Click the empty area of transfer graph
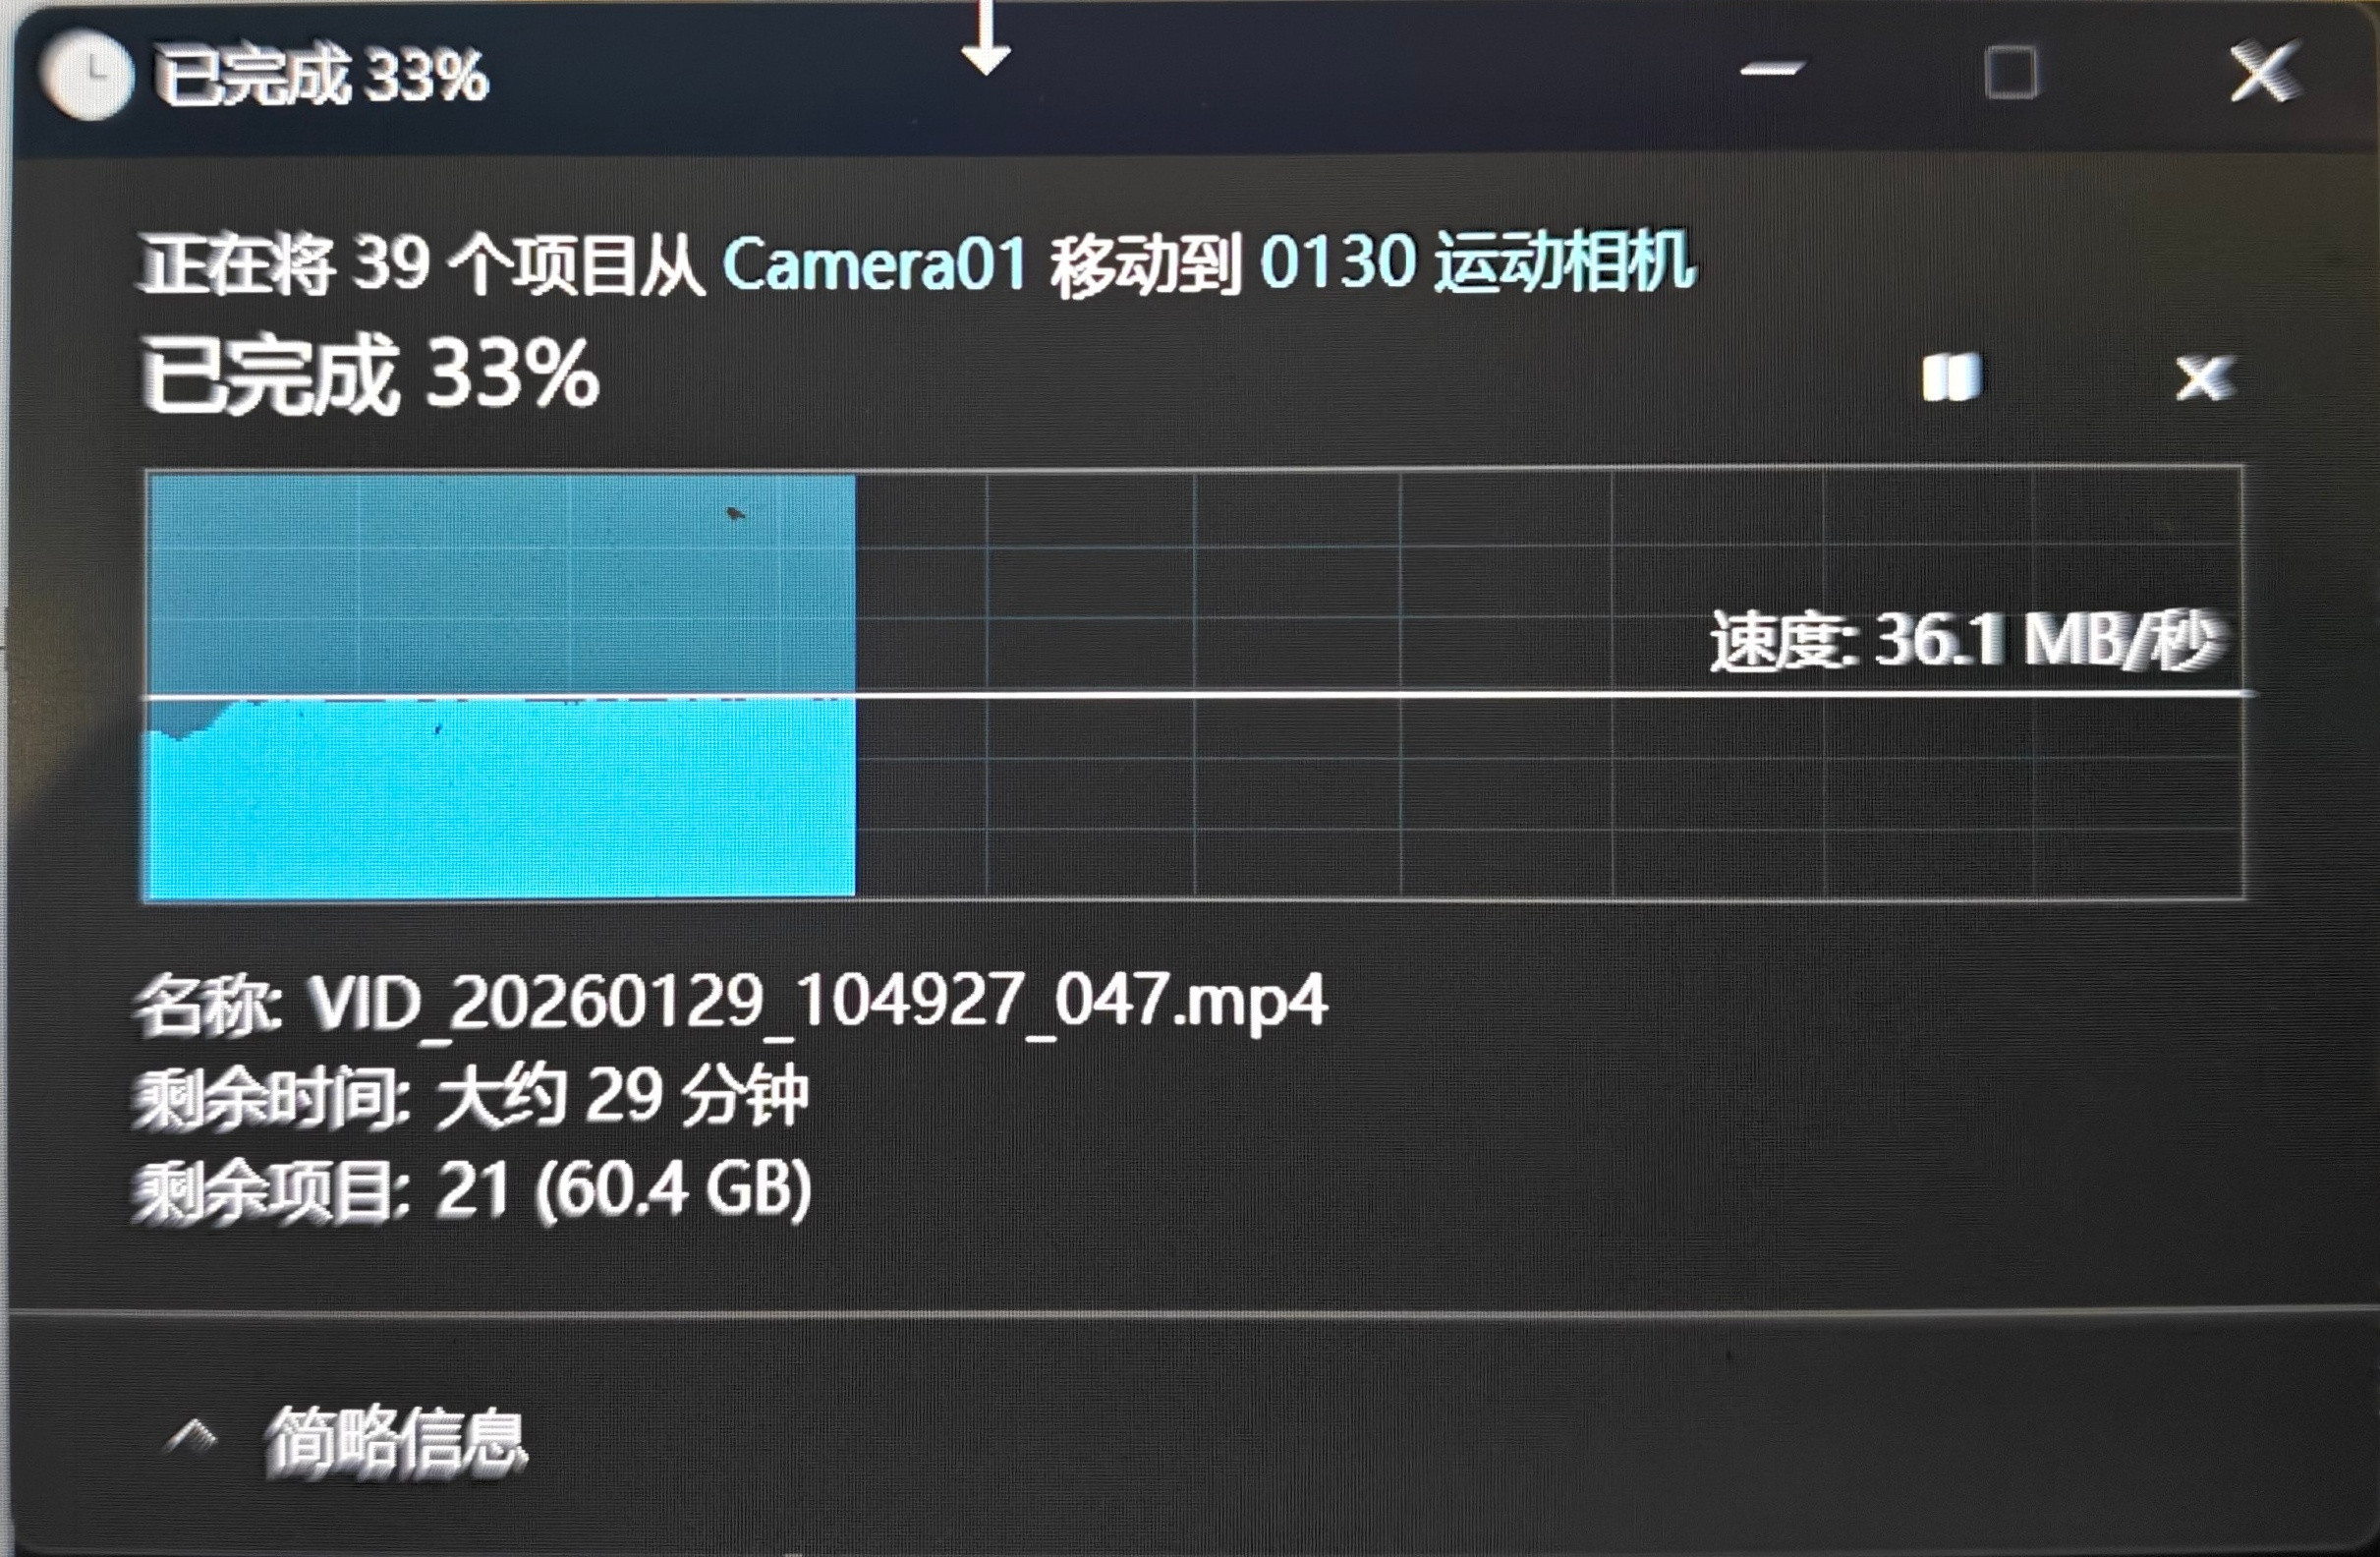The image size is (2380, 1557). point(1548,686)
